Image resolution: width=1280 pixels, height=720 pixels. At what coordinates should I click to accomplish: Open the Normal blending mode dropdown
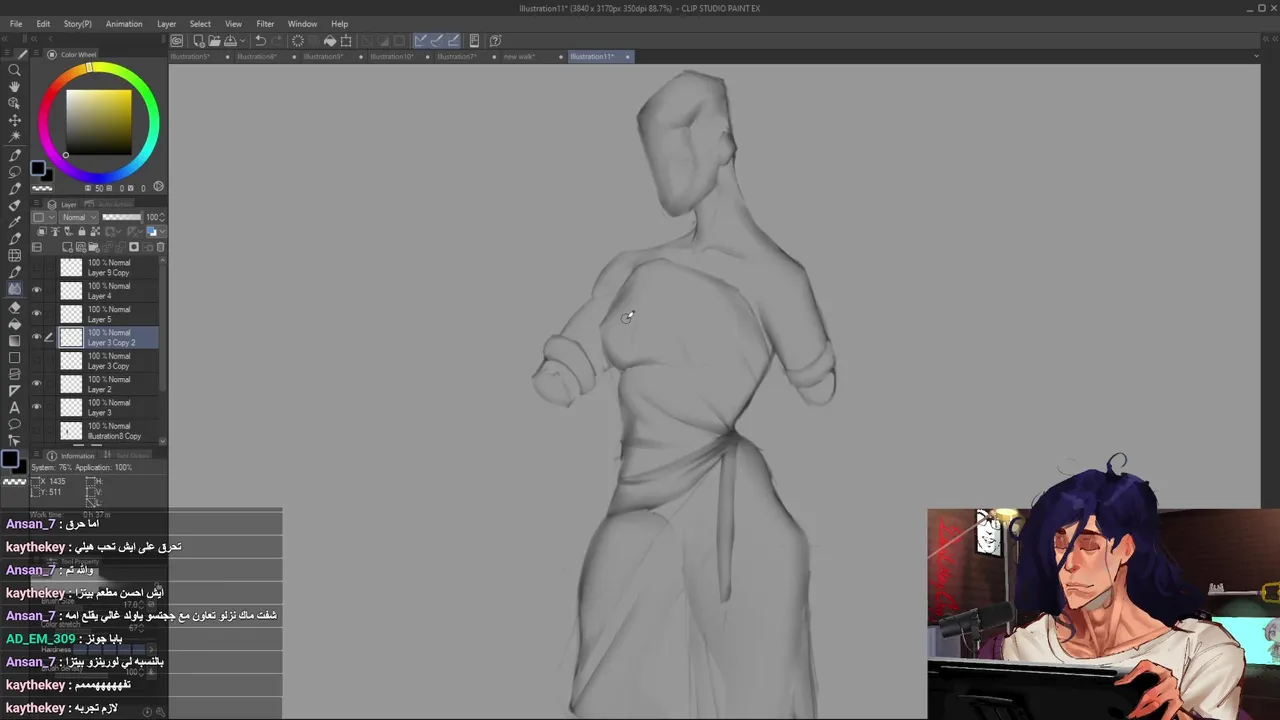pyautogui.click(x=79, y=217)
